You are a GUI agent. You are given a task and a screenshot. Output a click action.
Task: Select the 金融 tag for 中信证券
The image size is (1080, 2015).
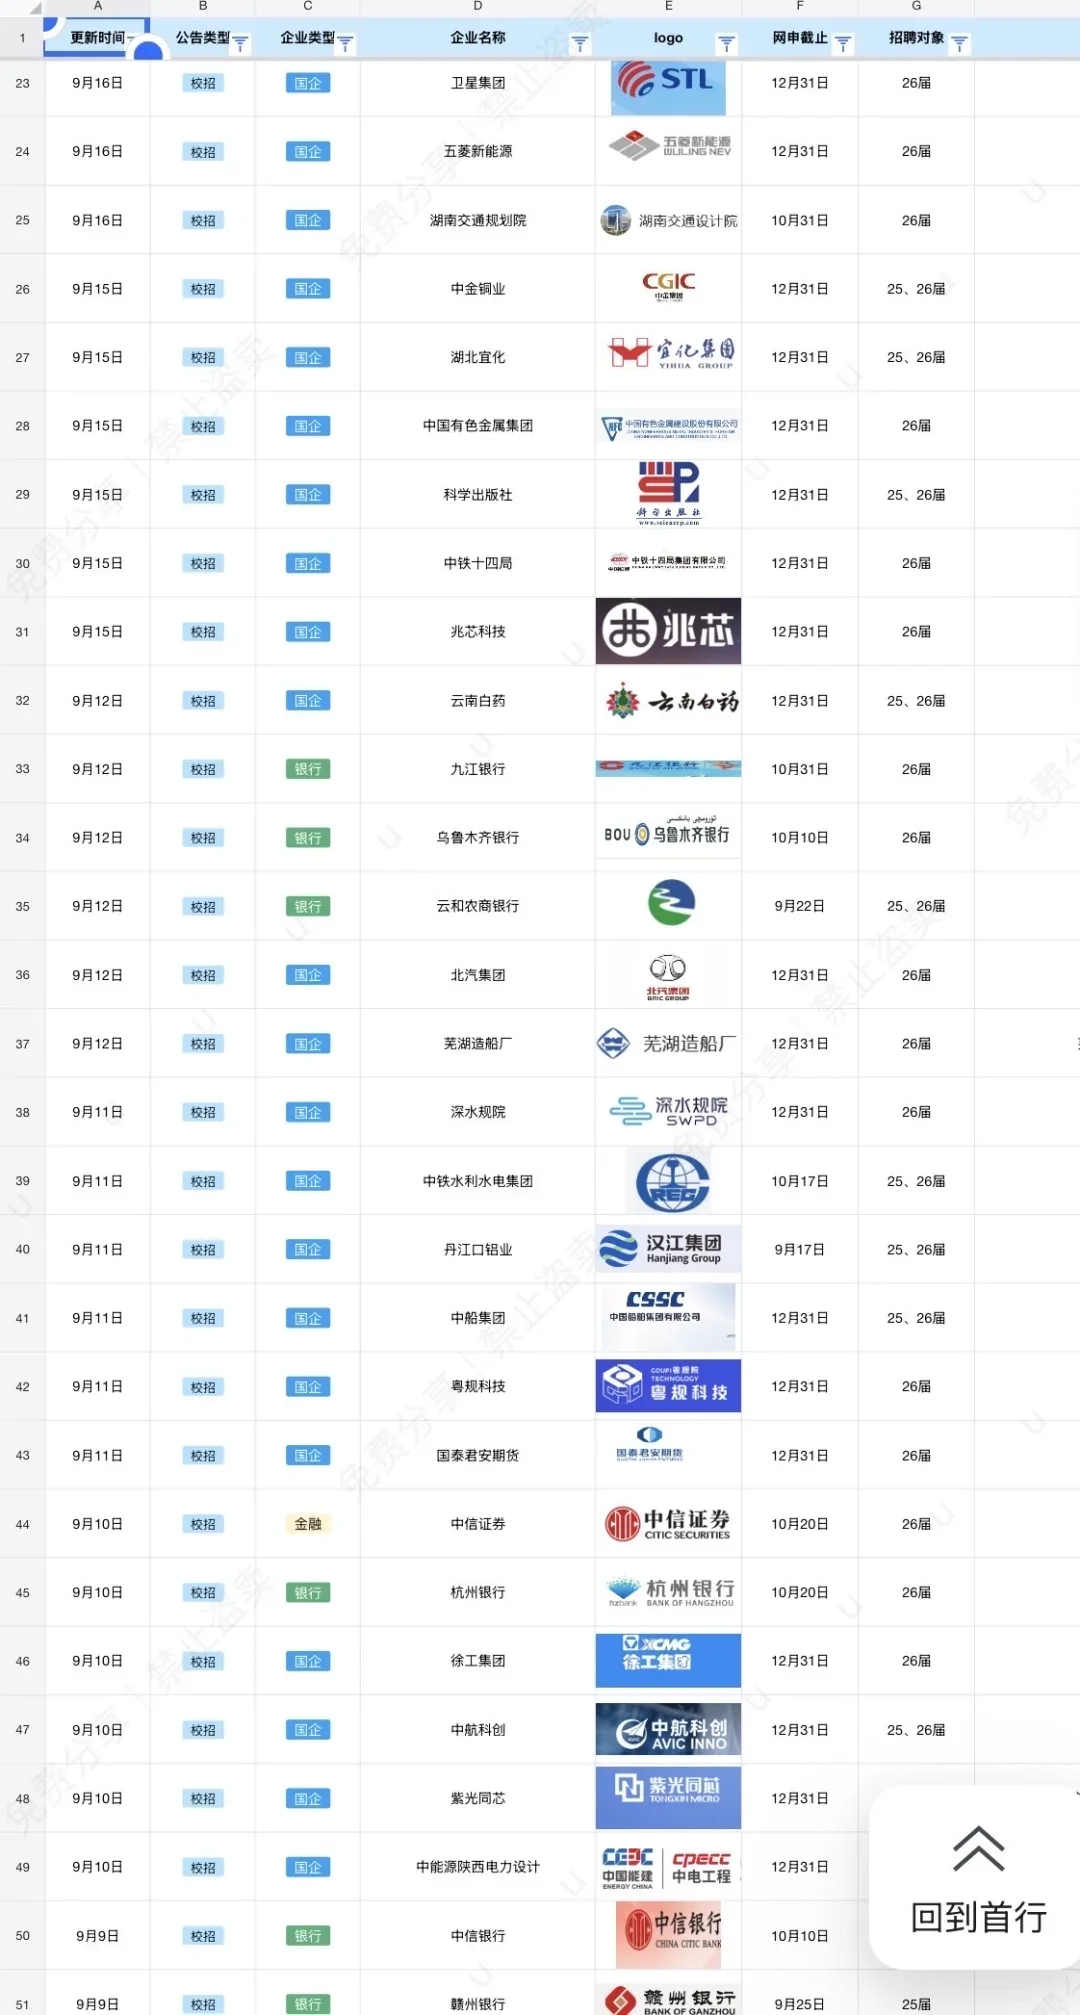308,1524
